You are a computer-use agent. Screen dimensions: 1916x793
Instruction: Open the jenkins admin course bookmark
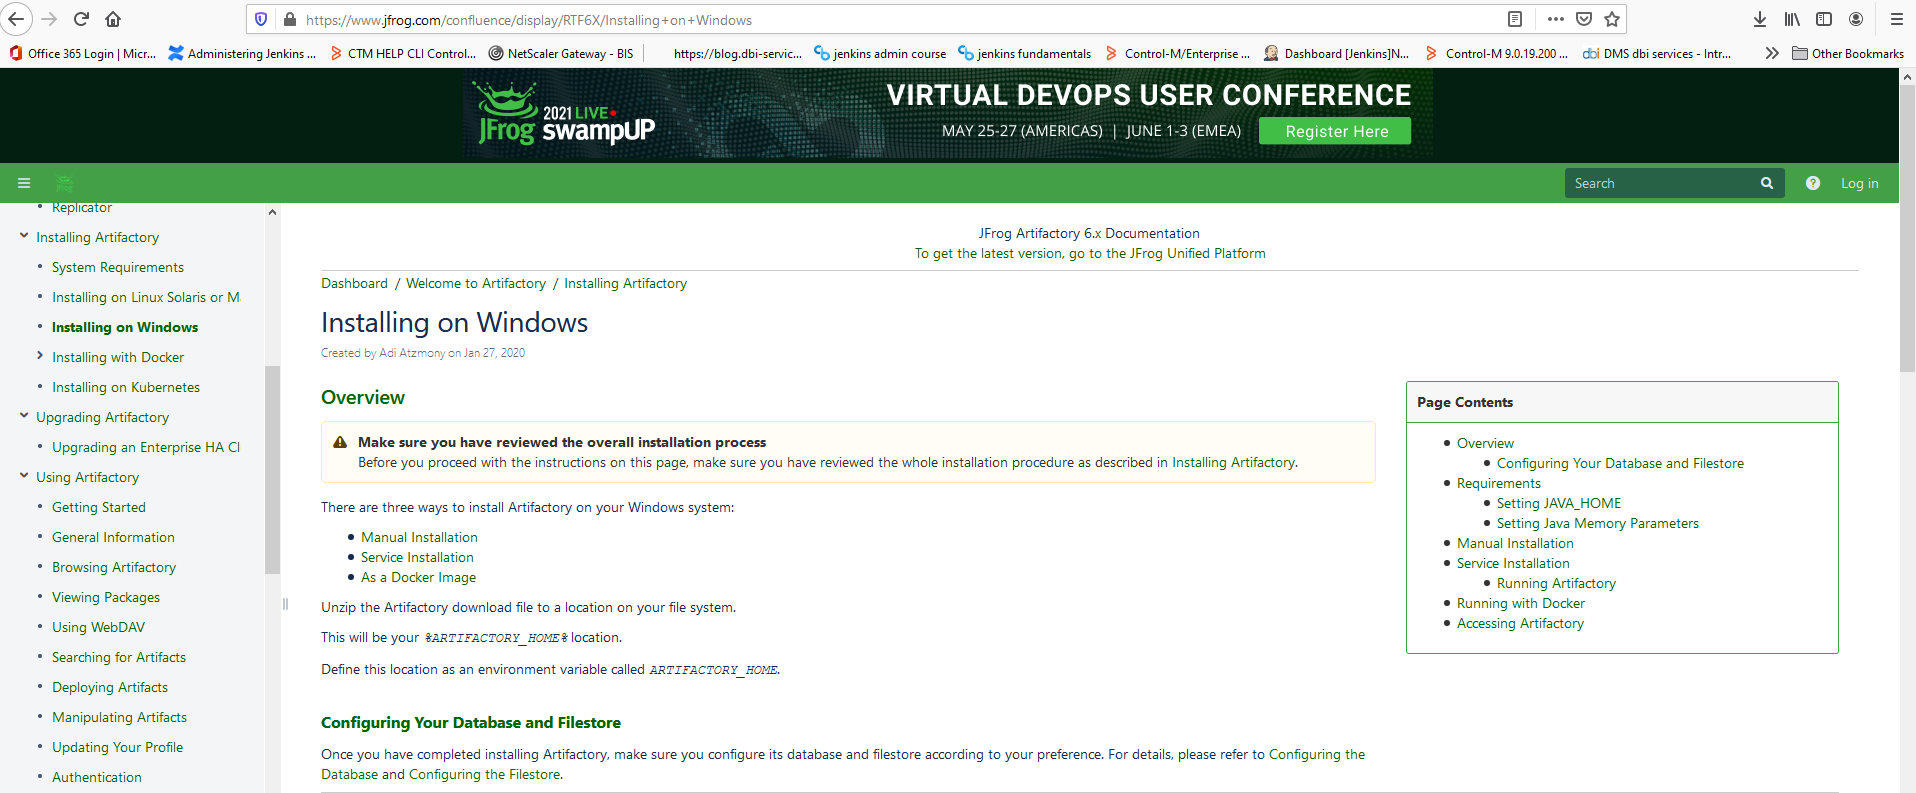[880, 53]
